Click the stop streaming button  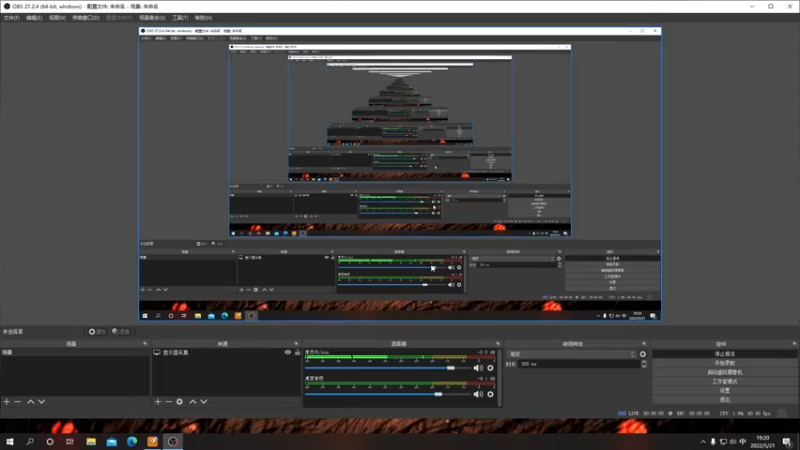pyautogui.click(x=724, y=354)
